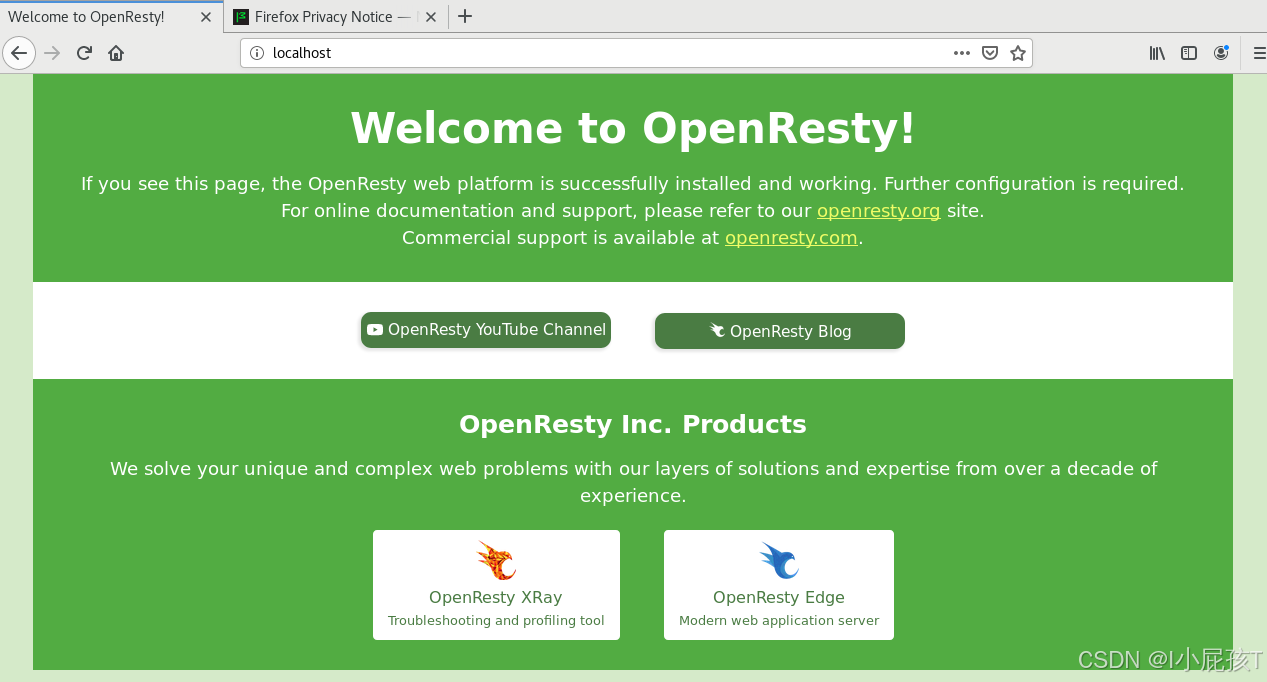
Task: Click the OpenResty Edge blue bird logo
Action: pyautogui.click(x=779, y=561)
